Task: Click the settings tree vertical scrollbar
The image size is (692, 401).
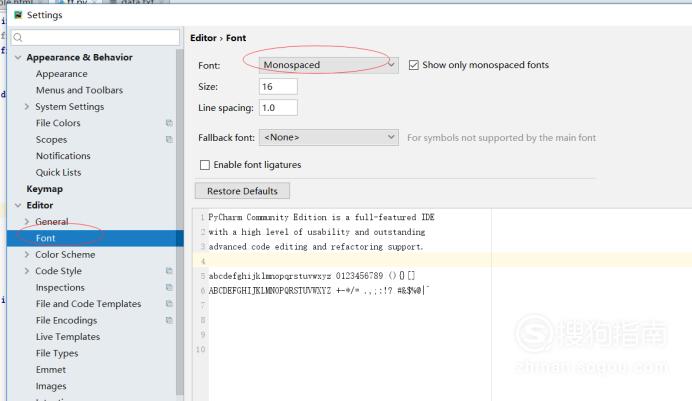Action: coord(180,221)
